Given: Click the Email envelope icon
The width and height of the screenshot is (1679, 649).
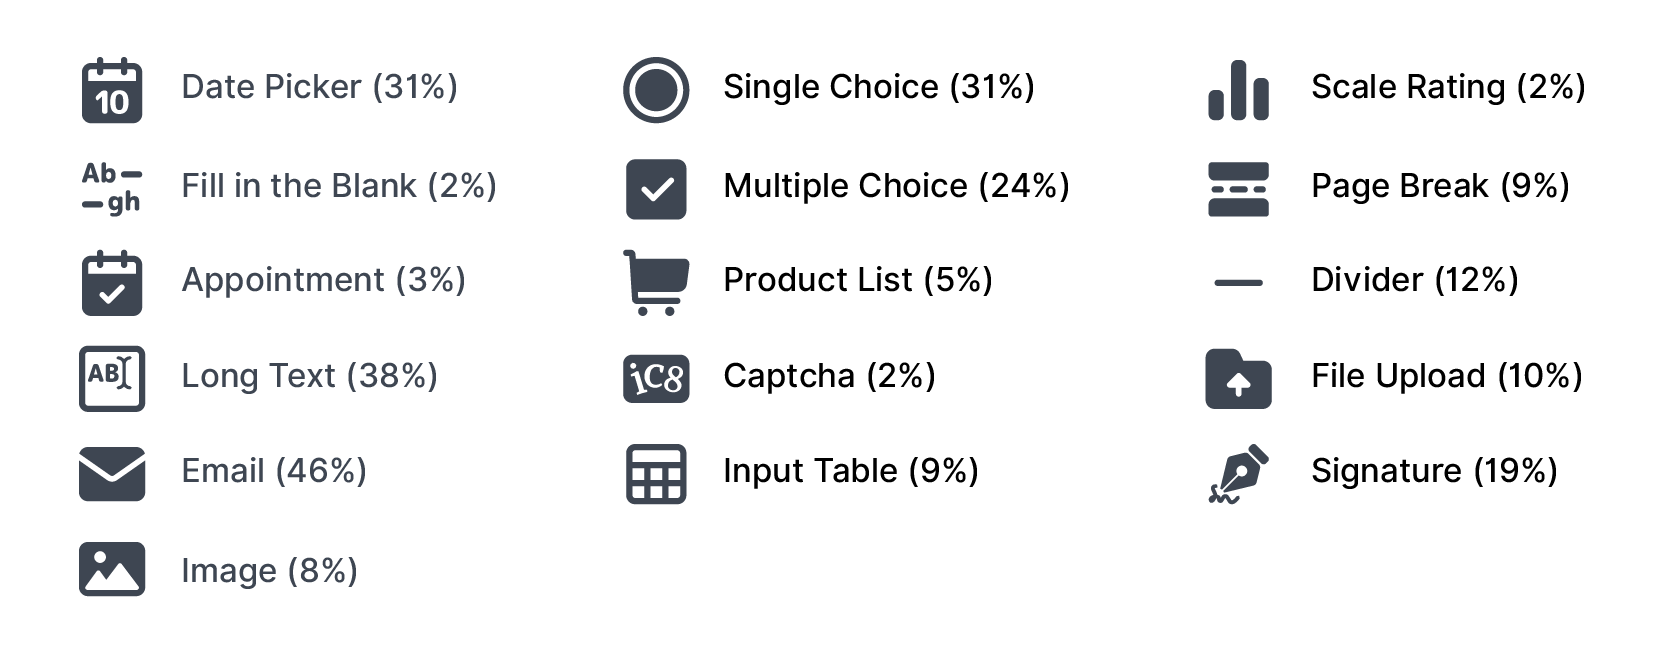Looking at the screenshot, I should [111, 473].
